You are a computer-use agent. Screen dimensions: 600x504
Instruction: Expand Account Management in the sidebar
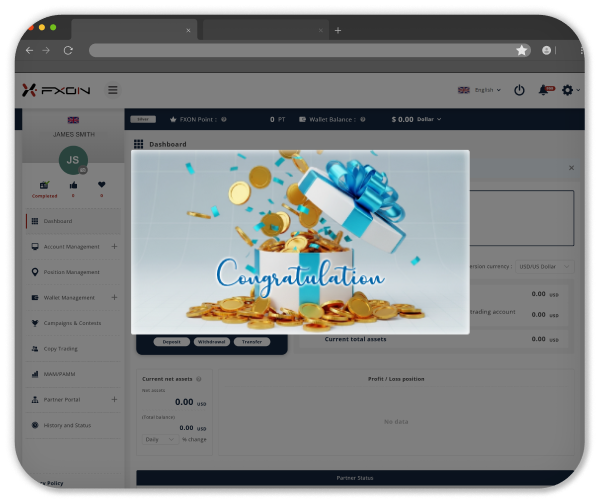click(x=114, y=246)
